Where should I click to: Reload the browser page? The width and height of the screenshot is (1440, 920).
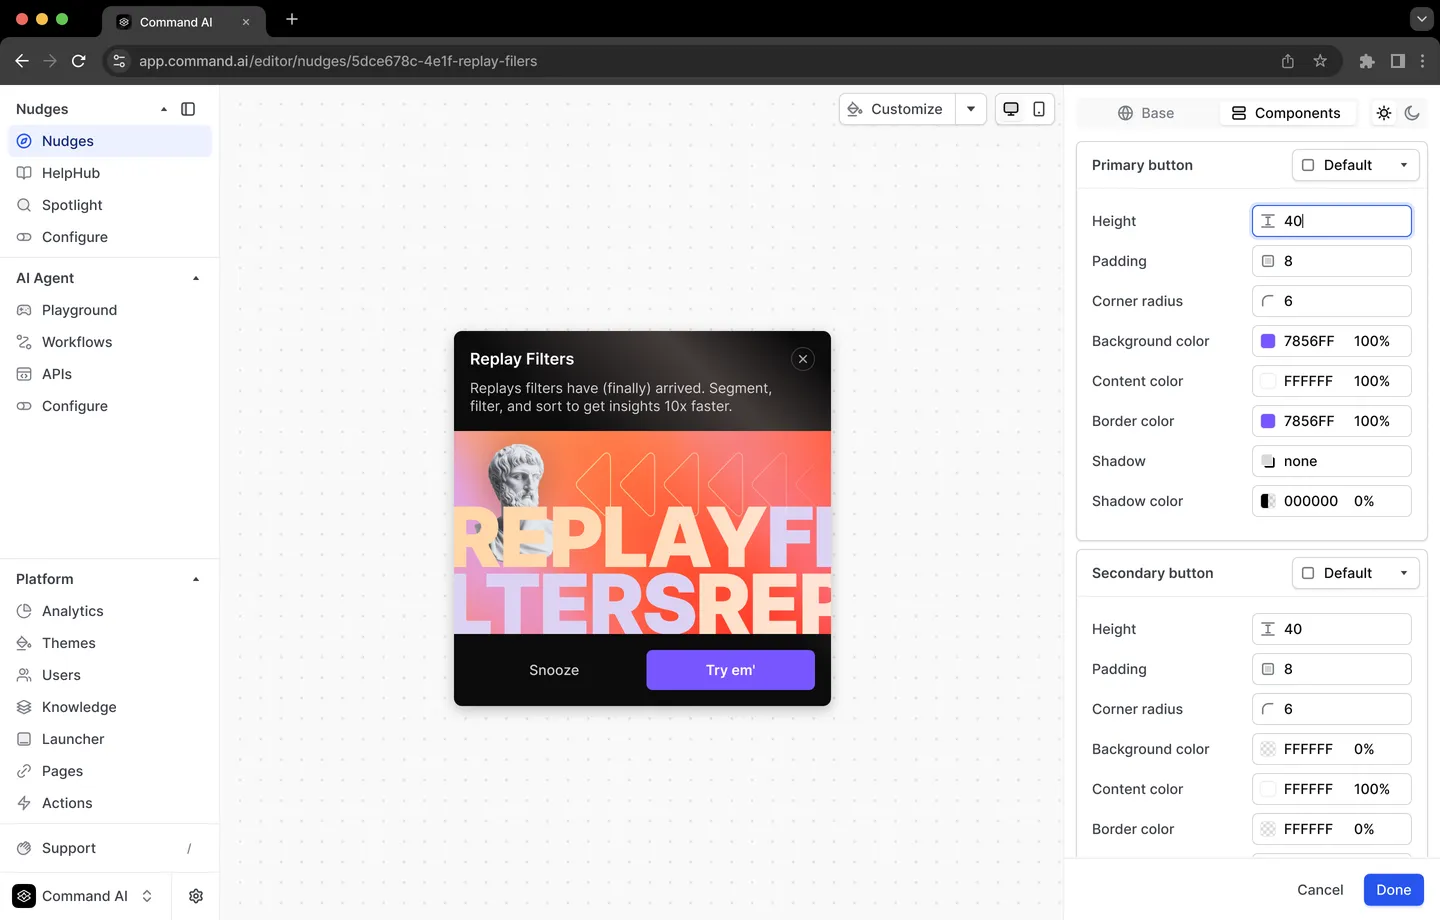78,61
